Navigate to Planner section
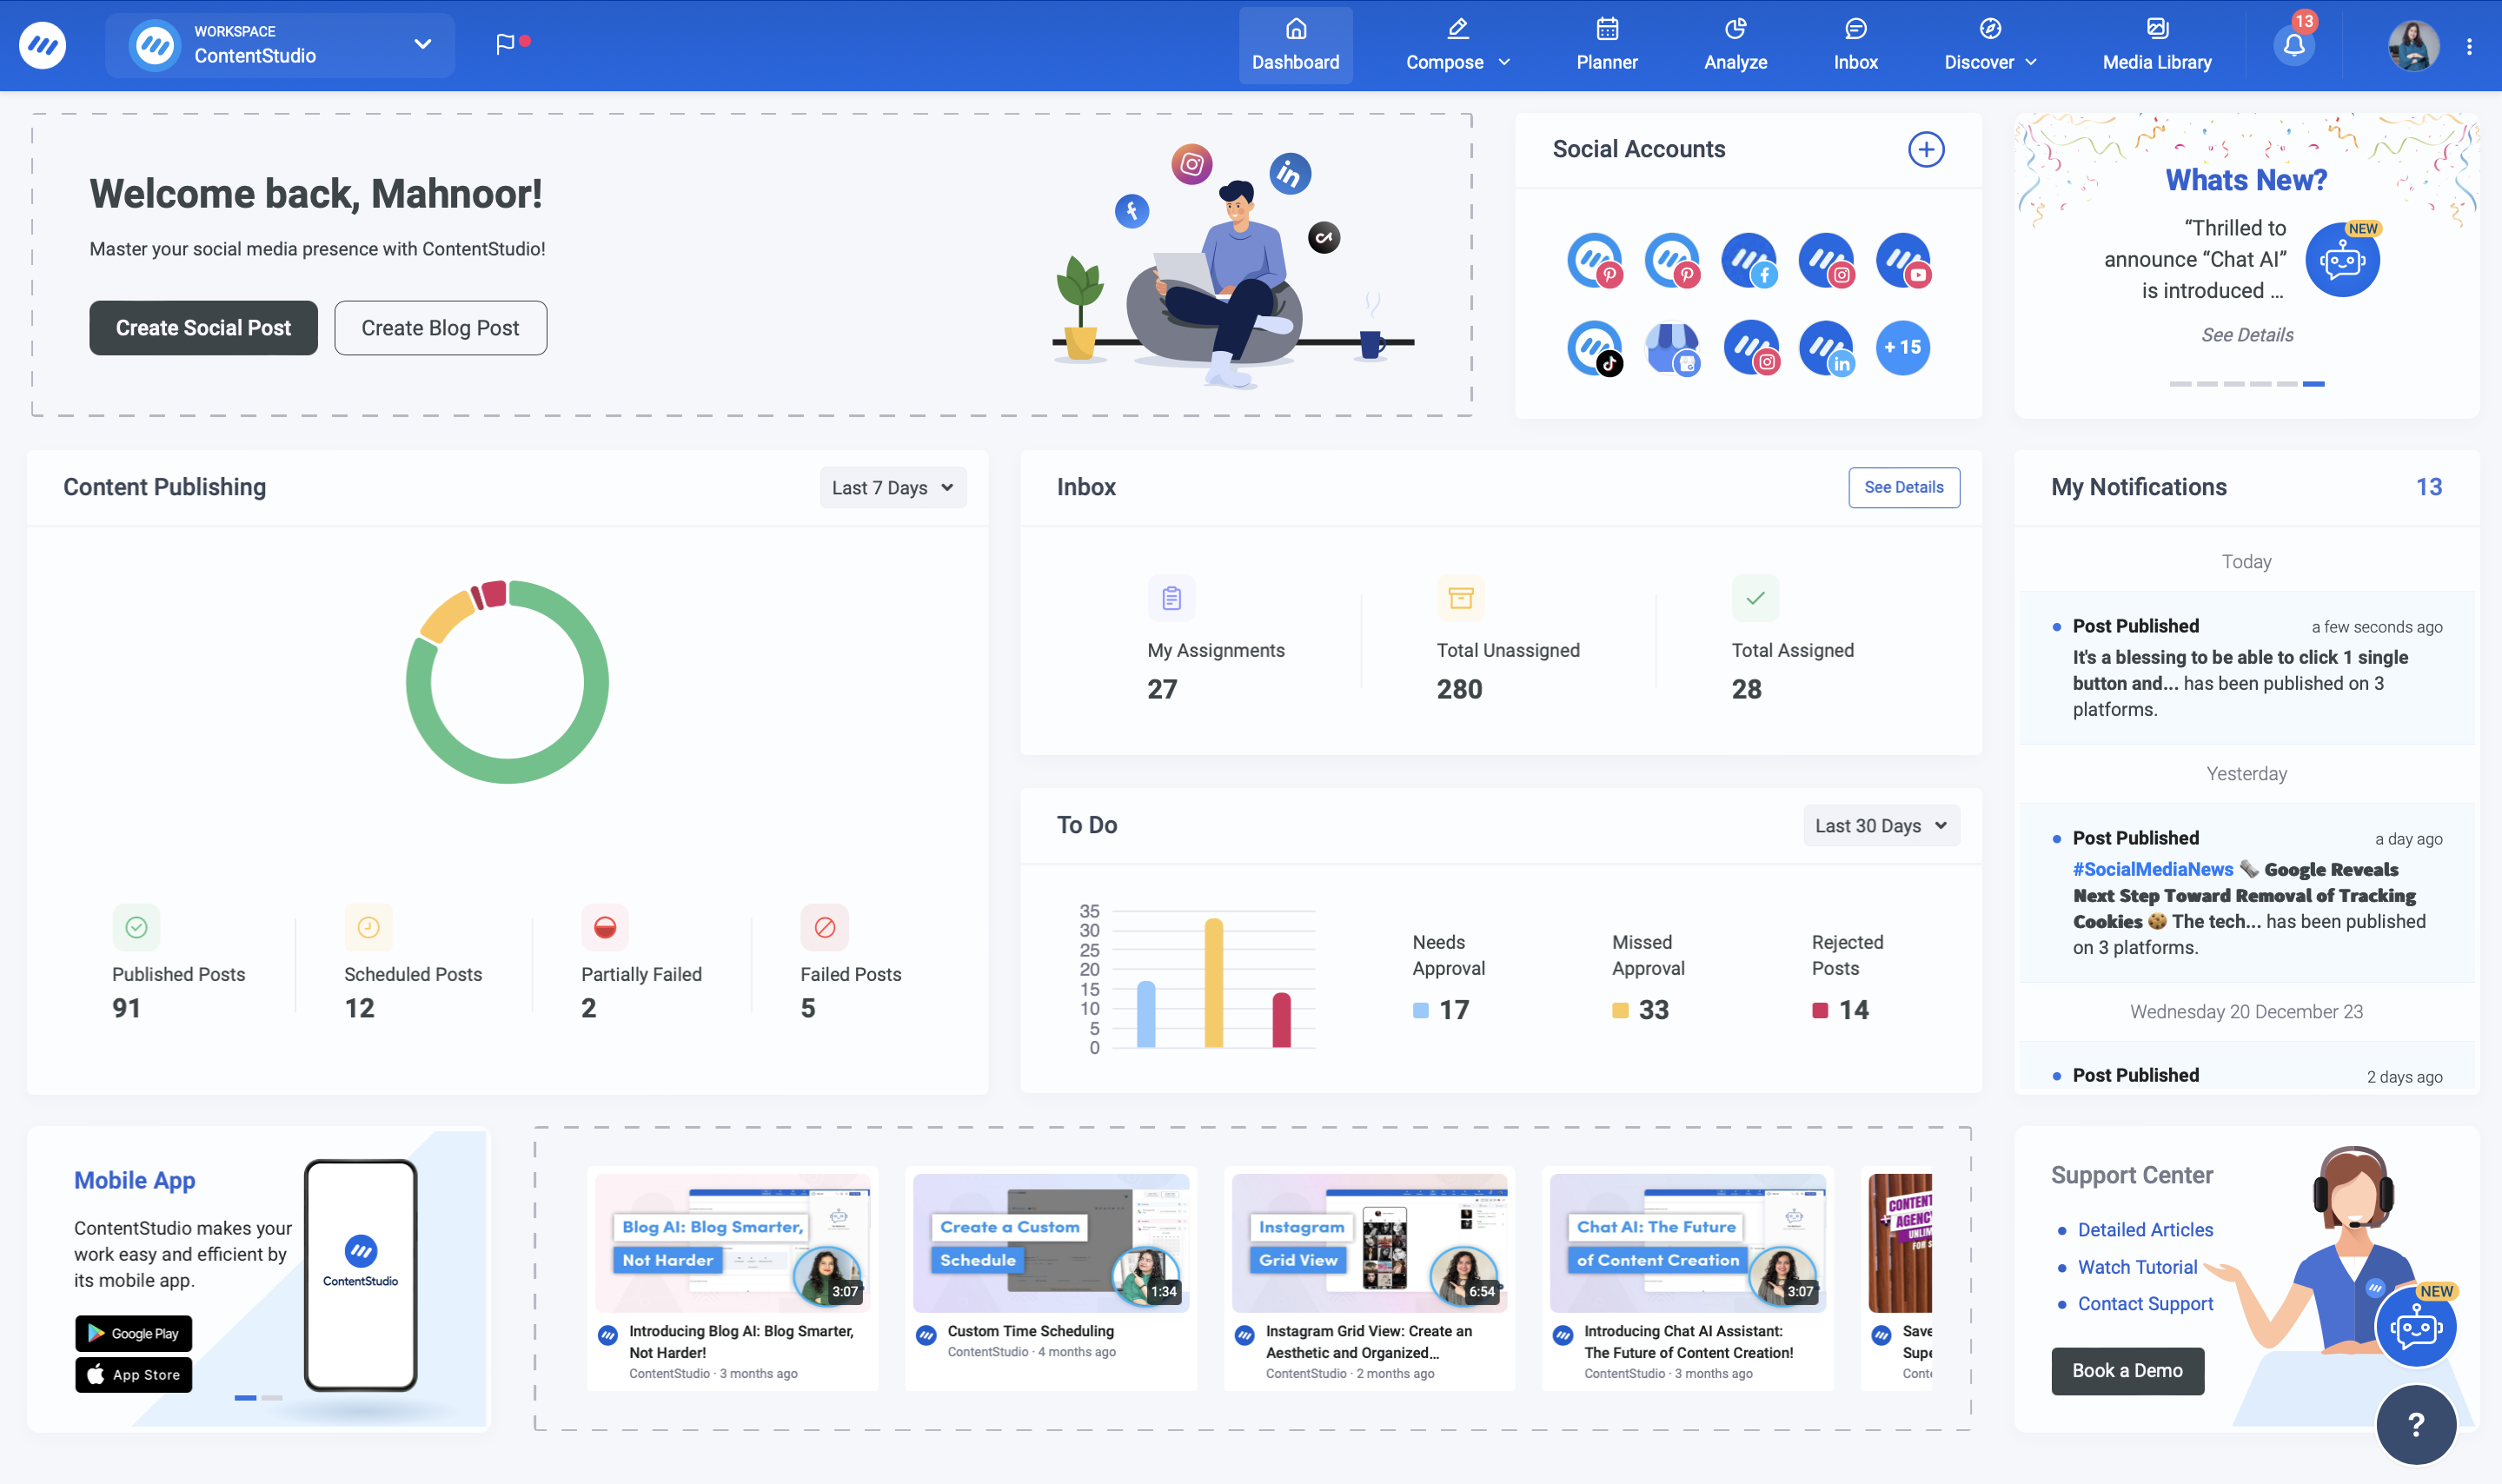 (x=1606, y=44)
